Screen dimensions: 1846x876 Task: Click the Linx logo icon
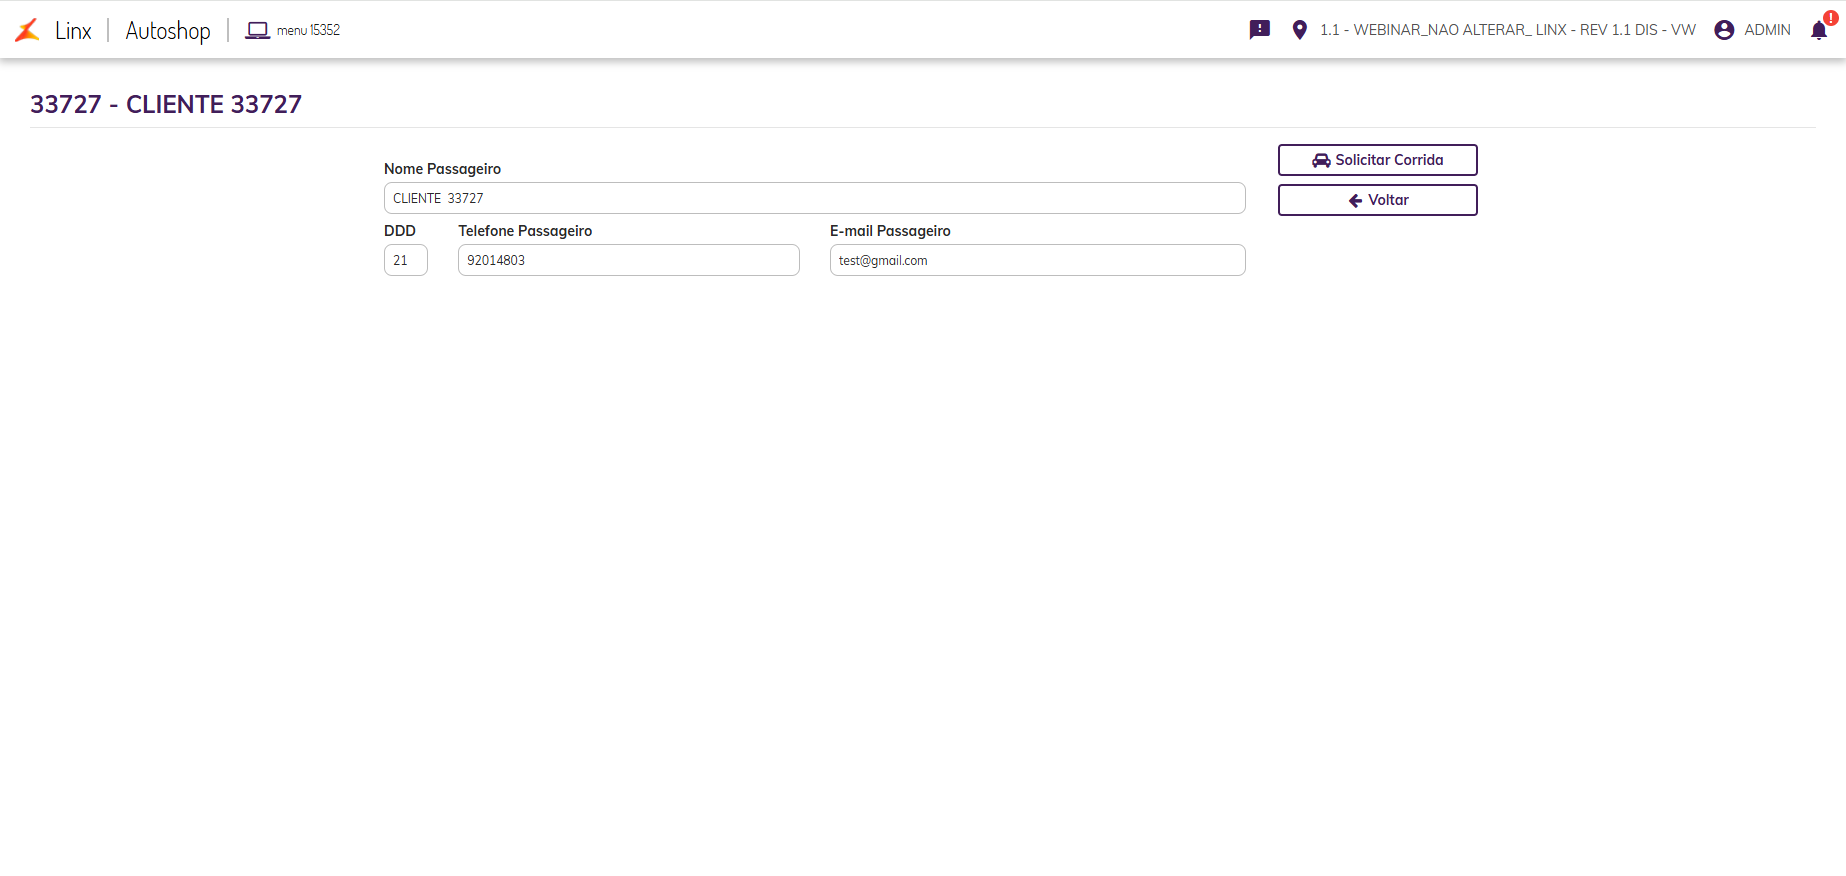click(x=27, y=30)
